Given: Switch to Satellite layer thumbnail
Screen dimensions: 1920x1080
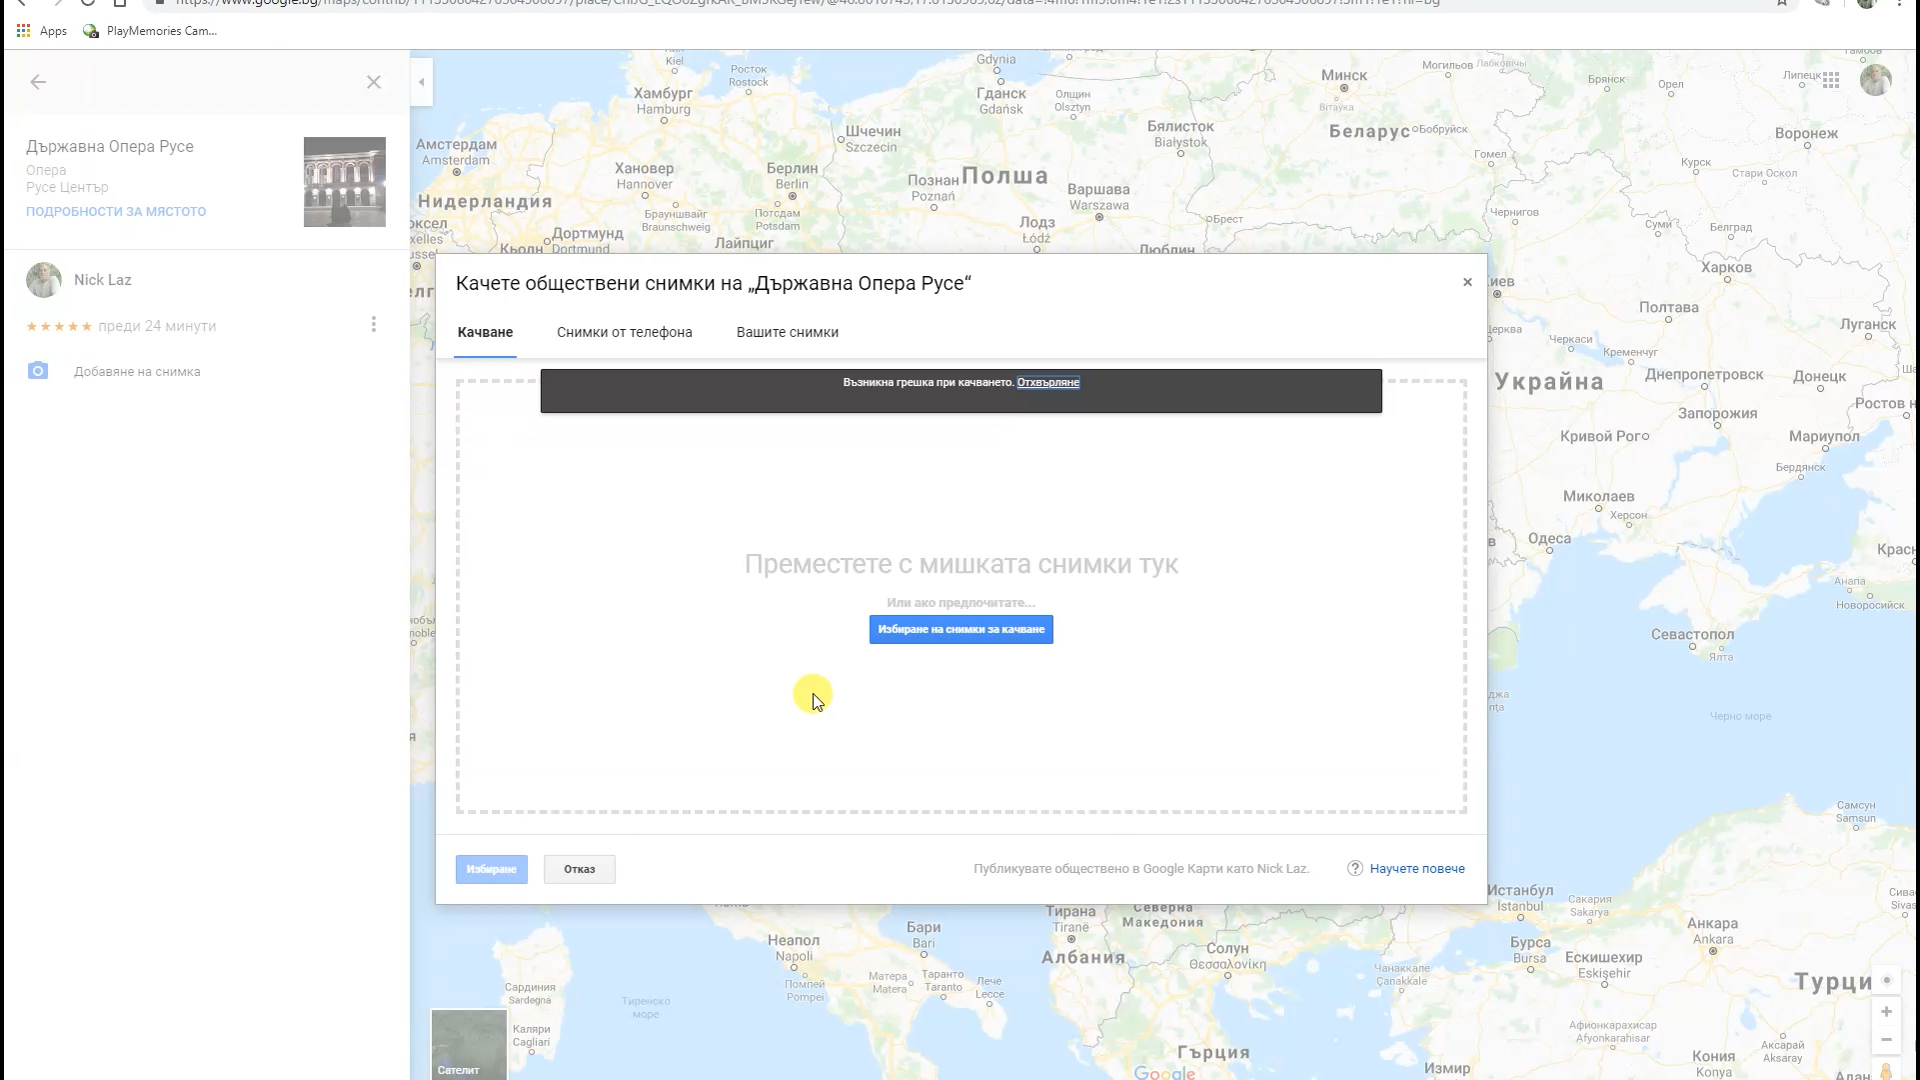Looking at the screenshot, I should tap(468, 1043).
